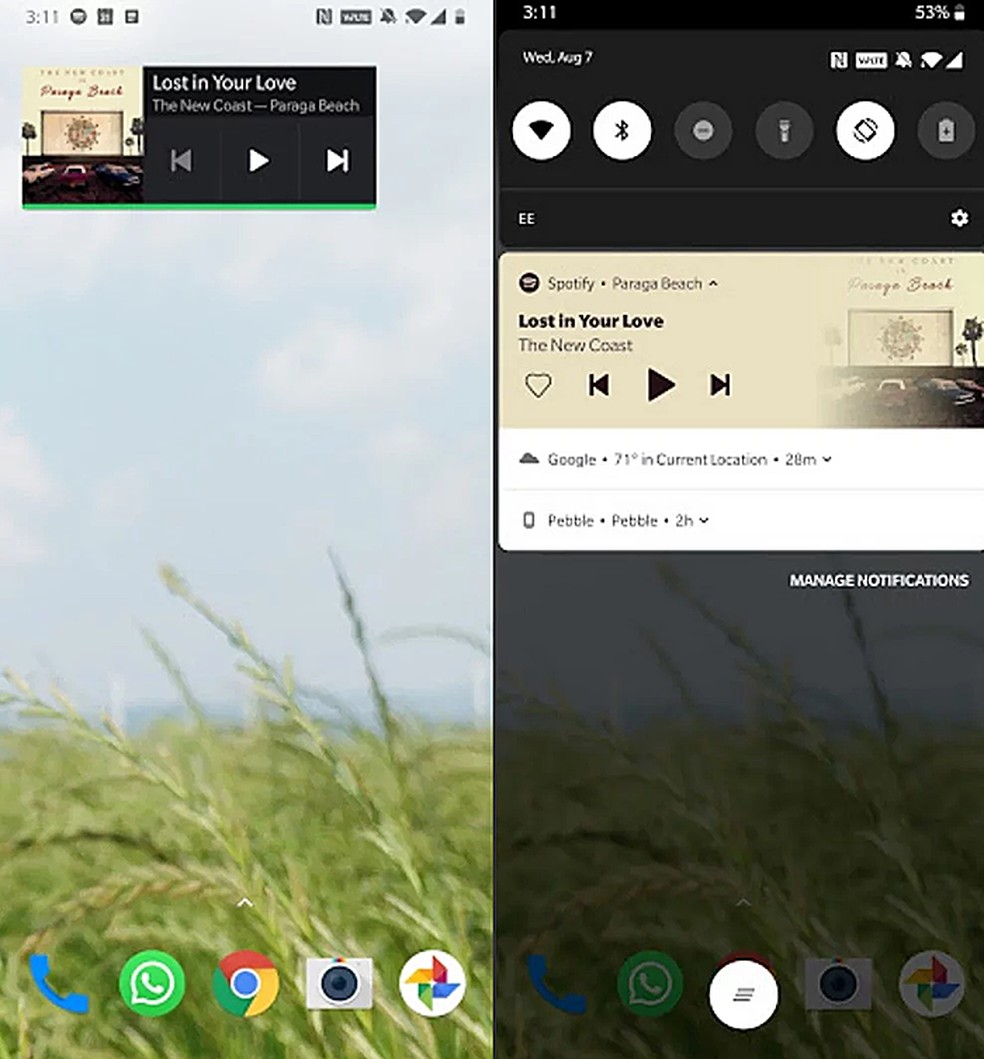Play track from home screen widget

(259, 161)
